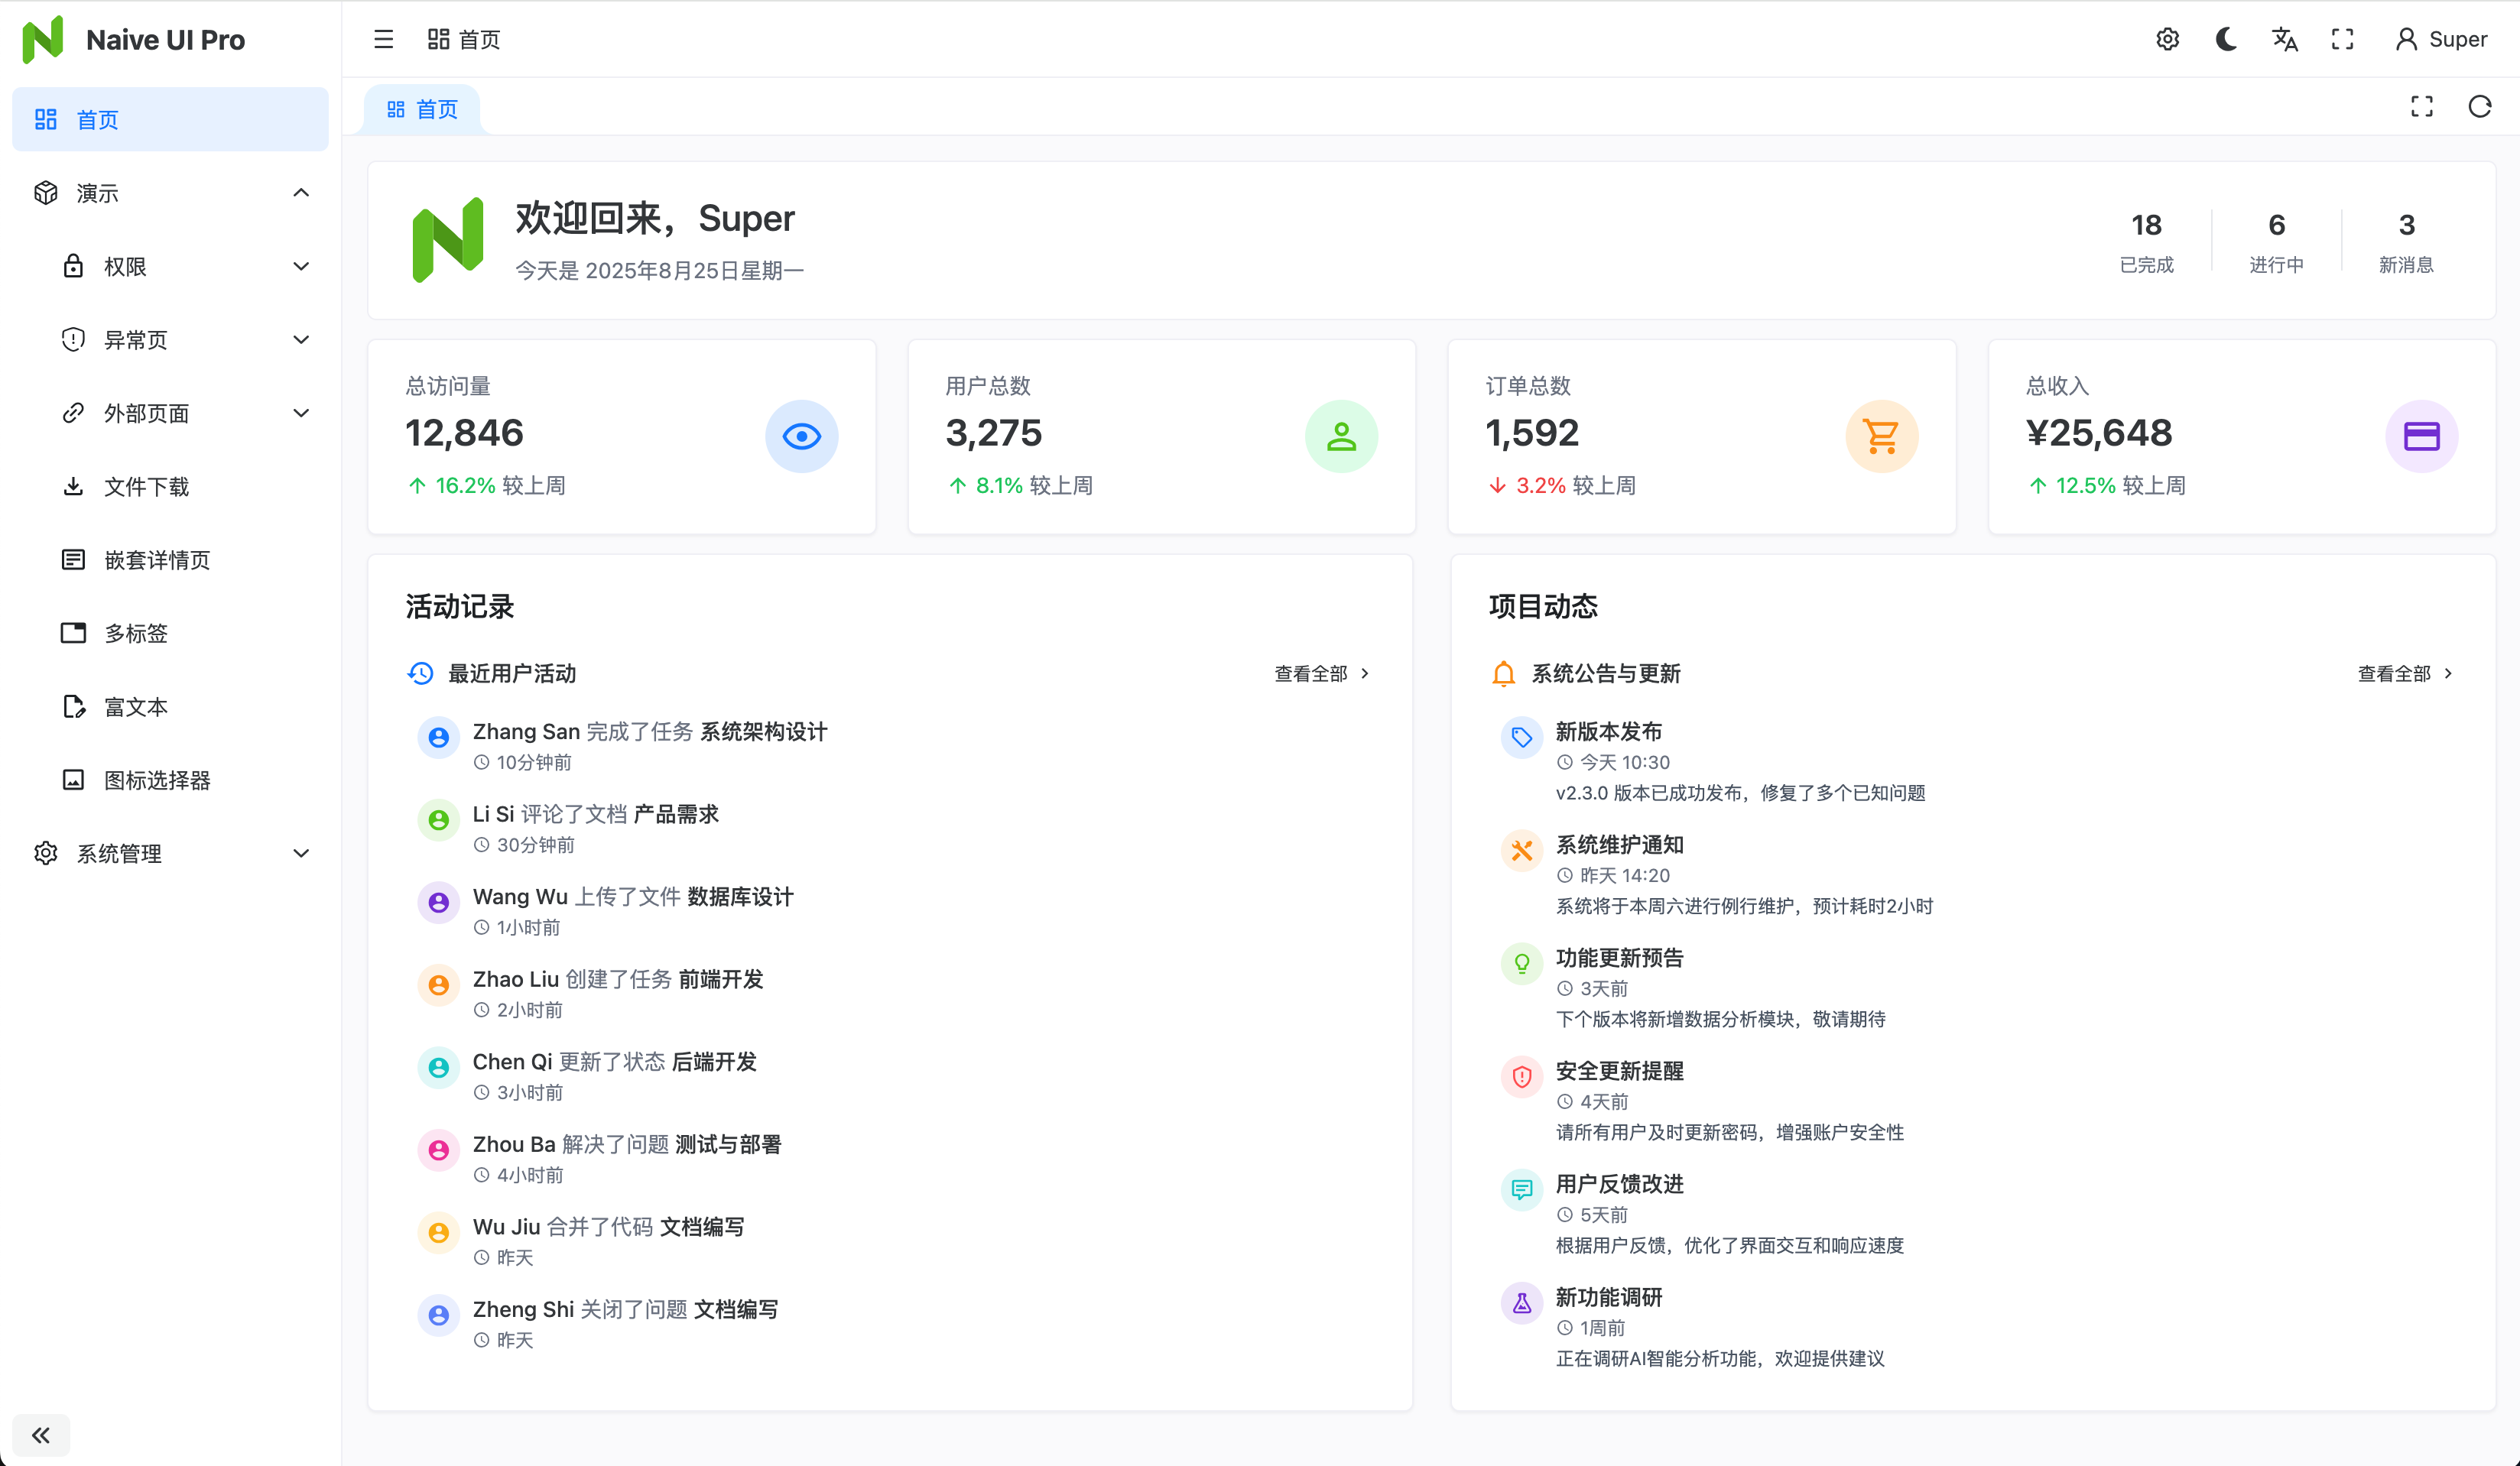Enter fullscreen using the header fullscreen icon
Image resolution: width=2520 pixels, height=1466 pixels.
point(2342,39)
